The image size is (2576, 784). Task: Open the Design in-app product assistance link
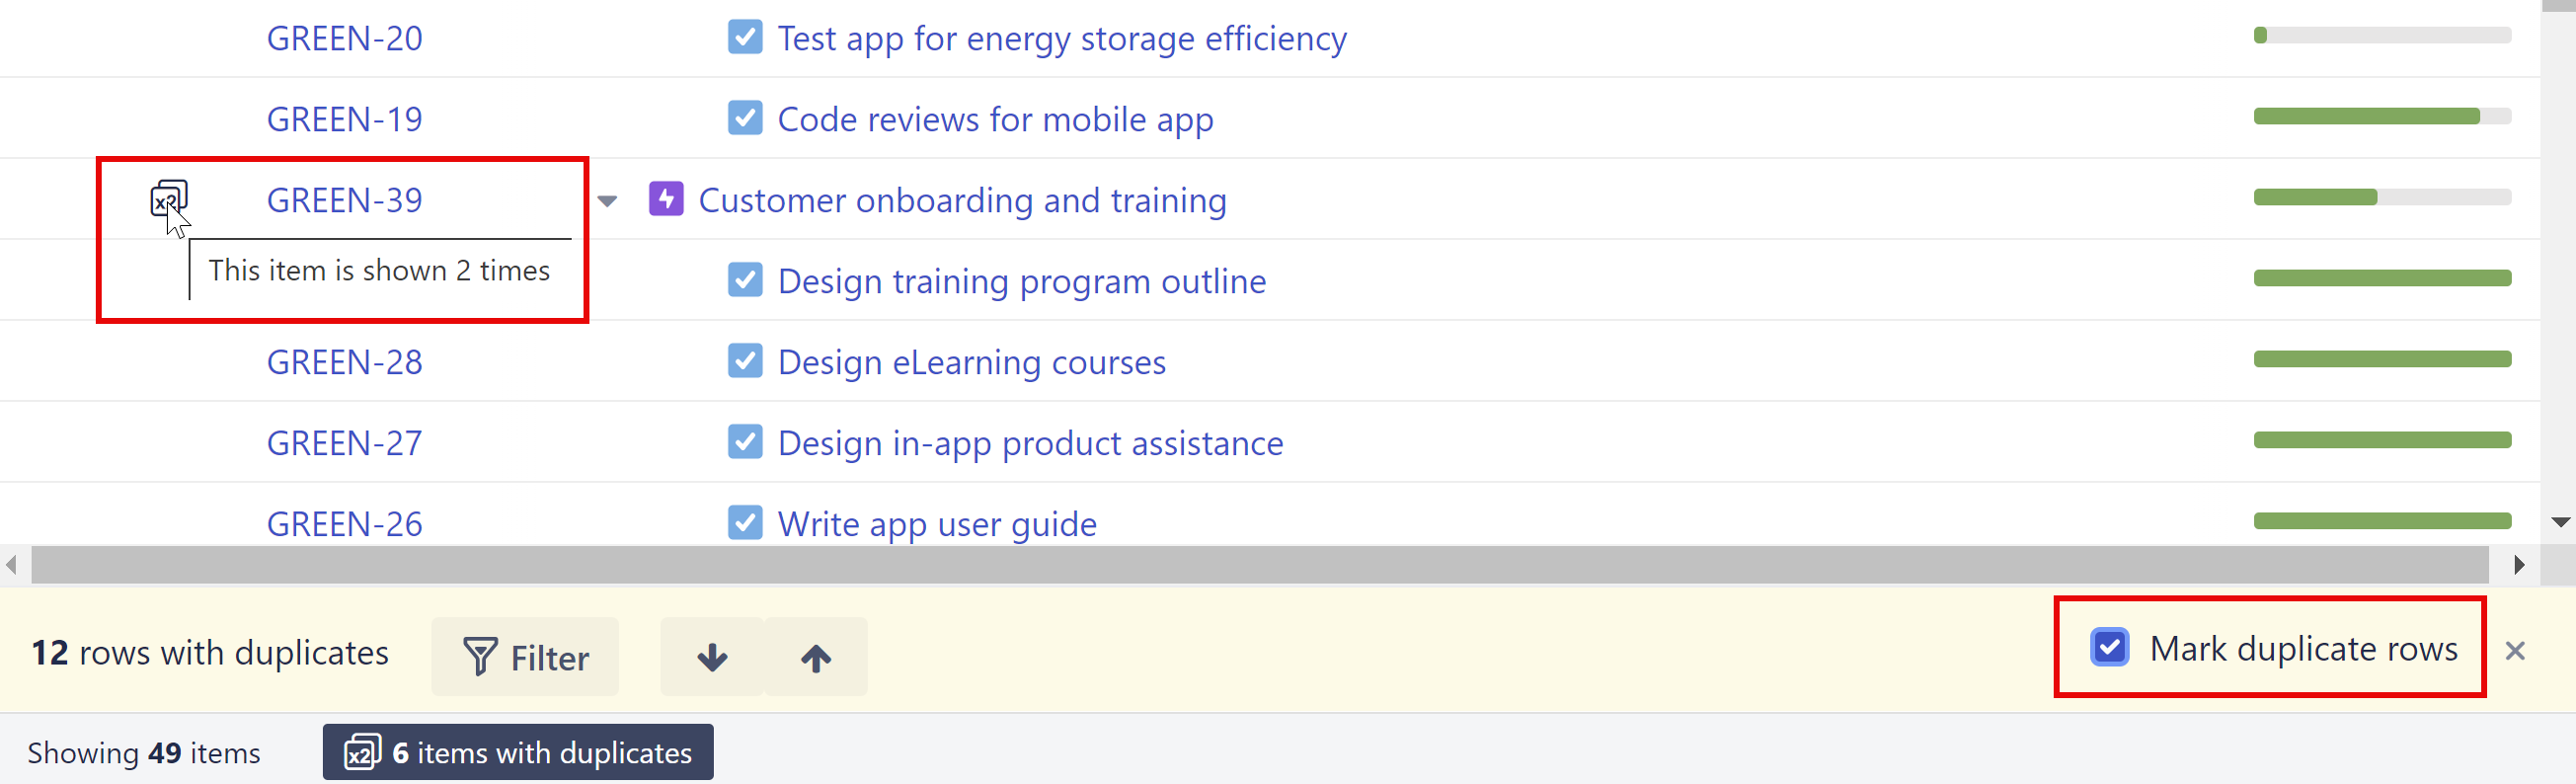pyautogui.click(x=1030, y=443)
